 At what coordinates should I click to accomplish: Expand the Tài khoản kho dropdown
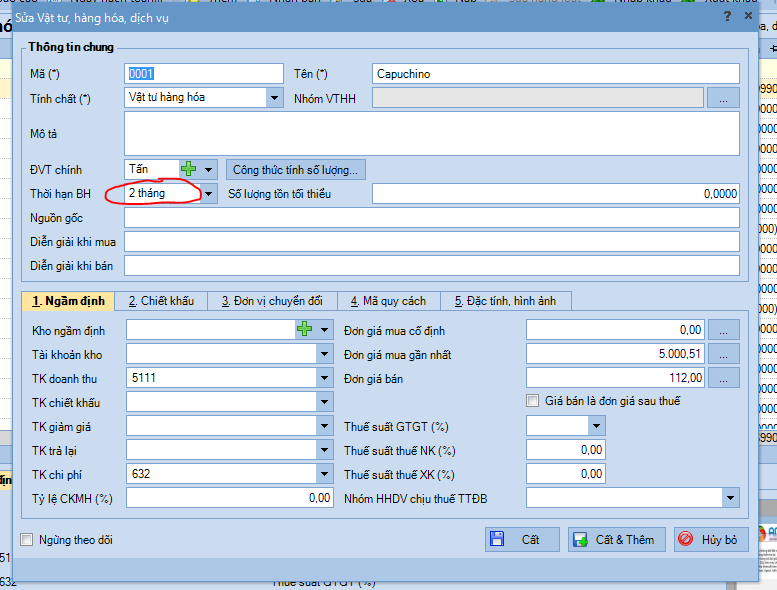click(324, 354)
